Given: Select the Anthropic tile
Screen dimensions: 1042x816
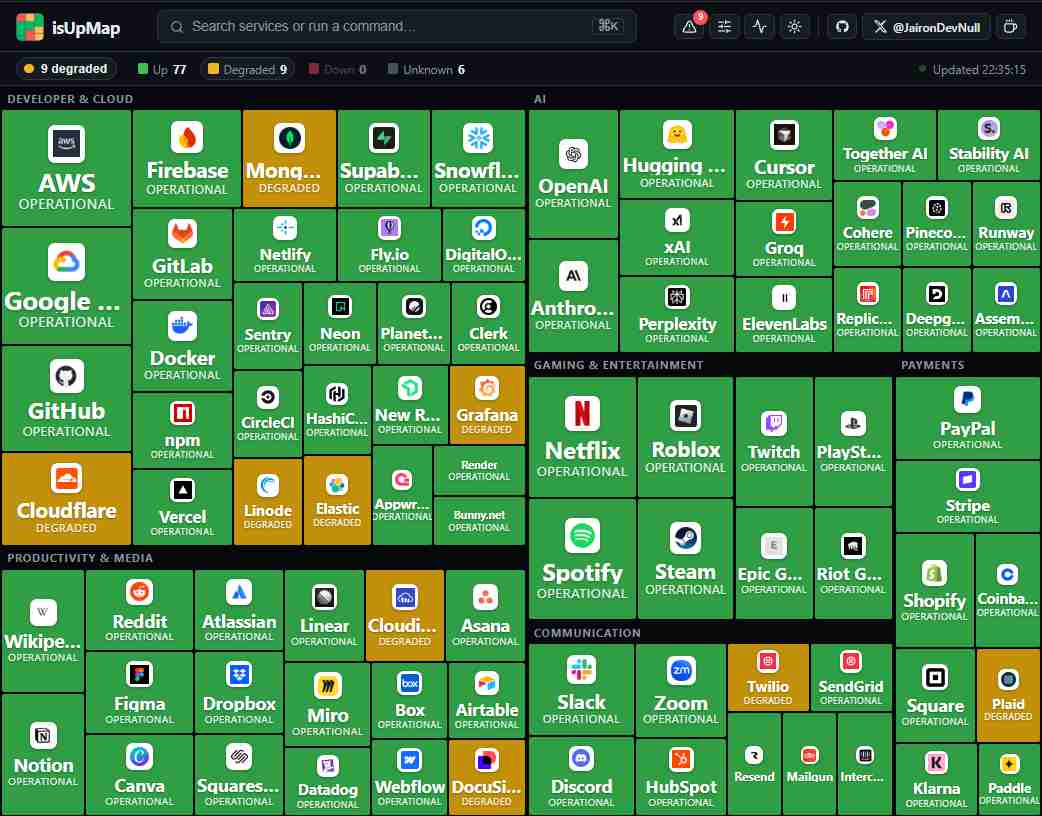Looking at the screenshot, I should pos(573,296).
